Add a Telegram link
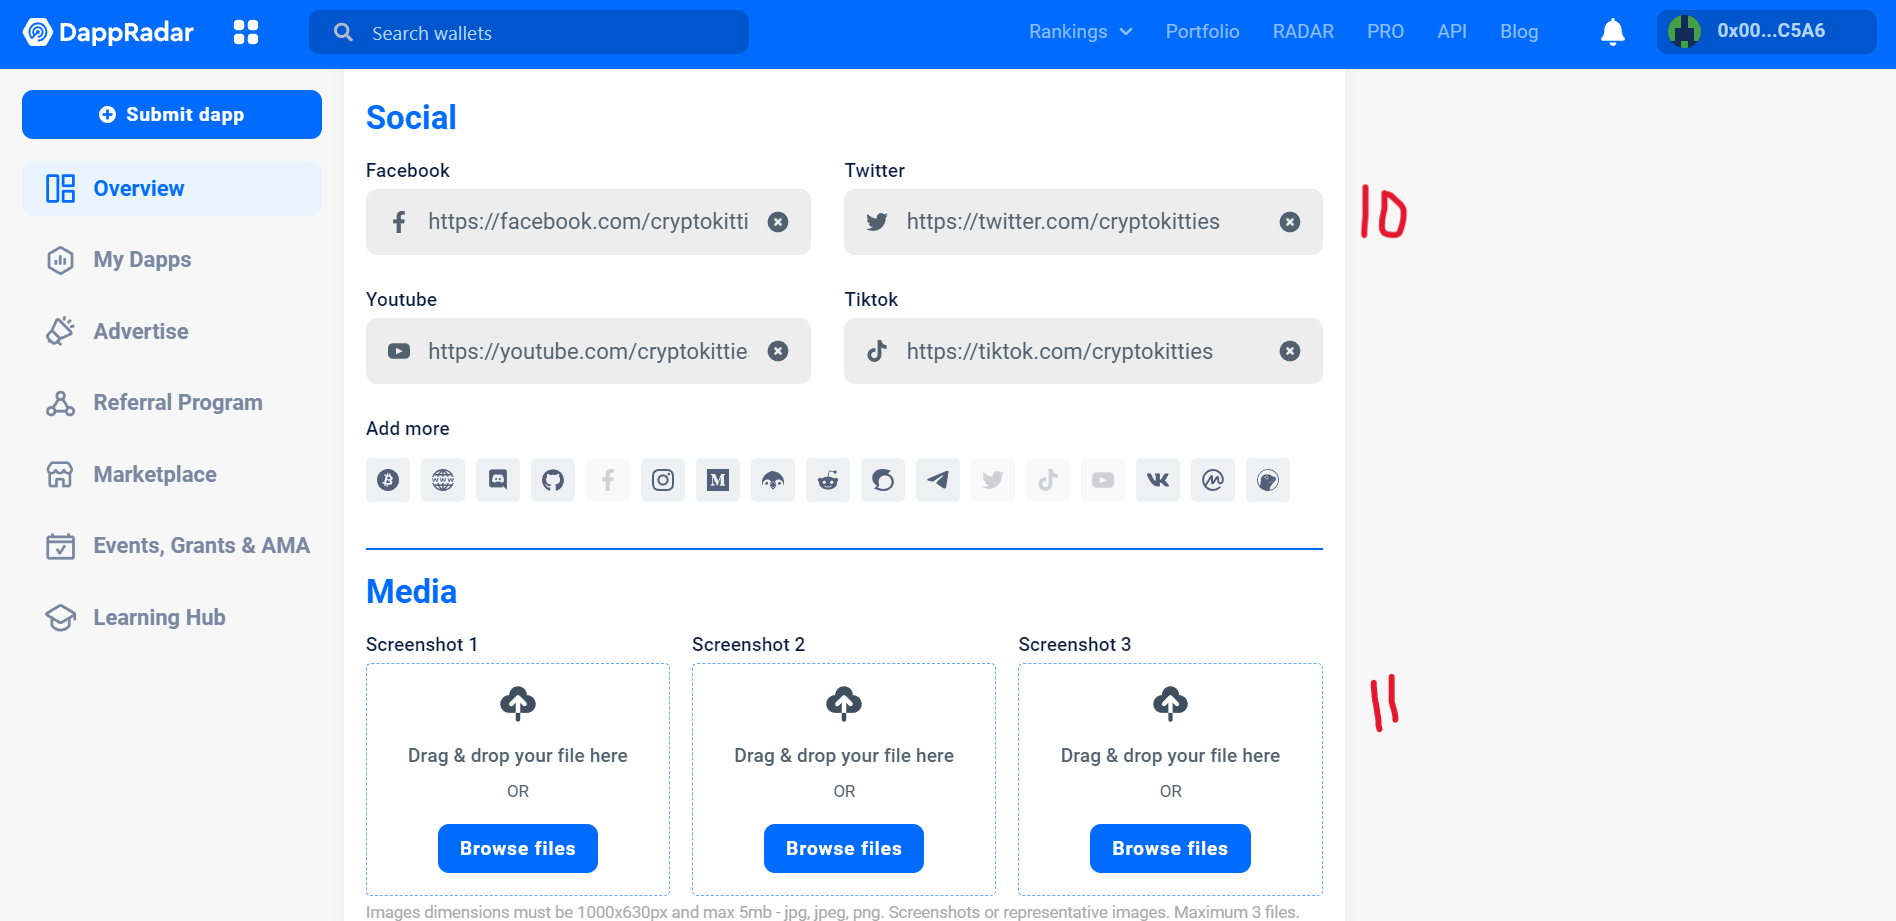Image resolution: width=1896 pixels, height=921 pixels. (x=938, y=480)
